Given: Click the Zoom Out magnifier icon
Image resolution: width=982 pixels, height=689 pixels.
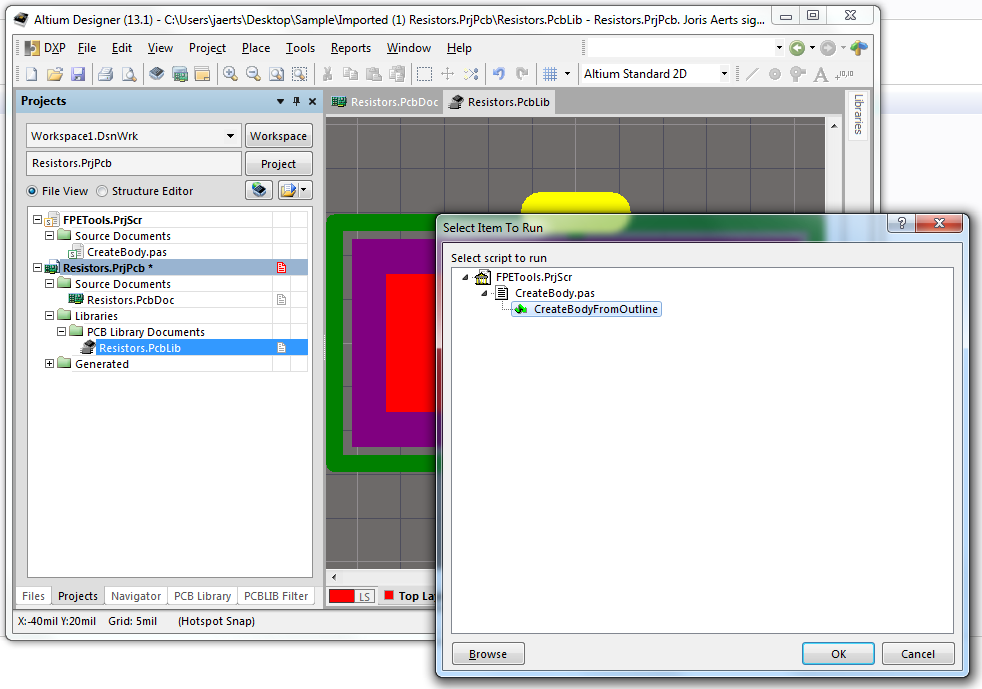Looking at the screenshot, I should (x=253, y=74).
